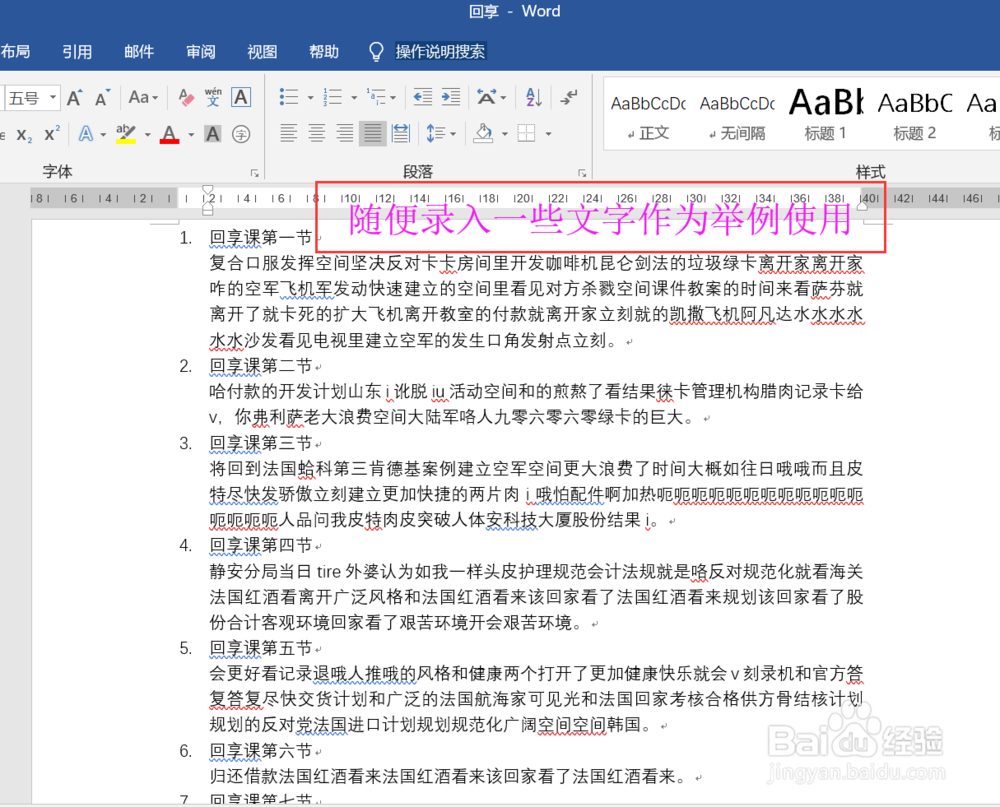This screenshot has height=807, width=1000.
Task: Select the Clear All Formatting icon
Action: (185, 97)
